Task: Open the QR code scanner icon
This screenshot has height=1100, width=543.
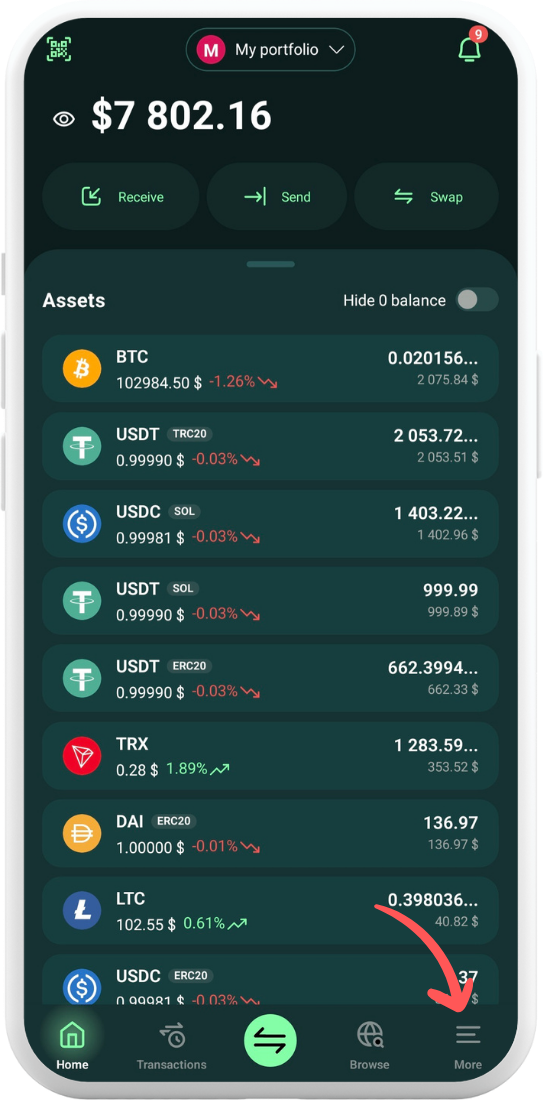Action: [60, 48]
